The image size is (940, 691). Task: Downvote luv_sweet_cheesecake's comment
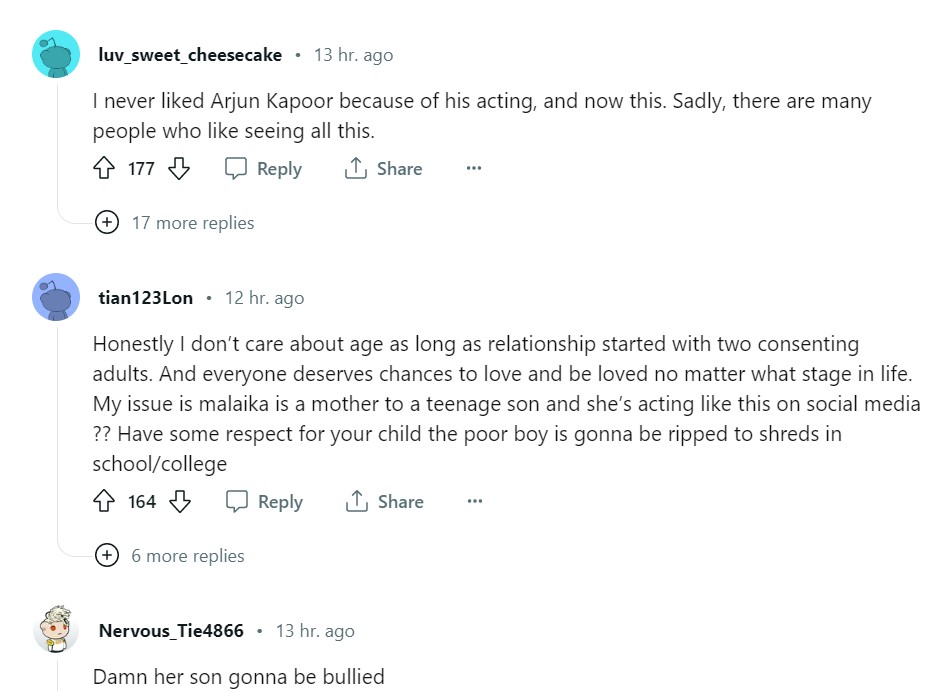[179, 169]
